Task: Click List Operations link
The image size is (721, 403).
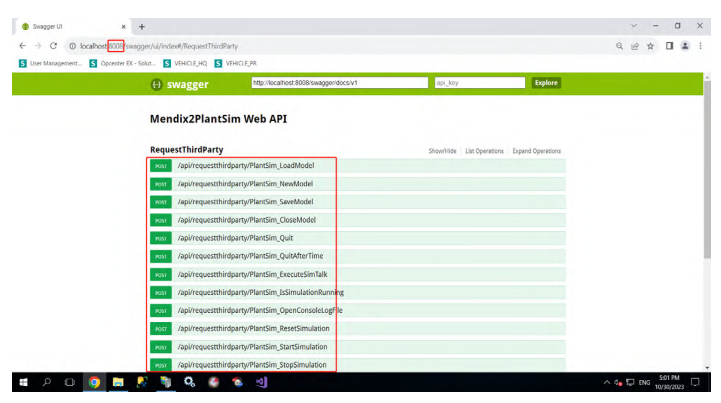Action: 484,151
